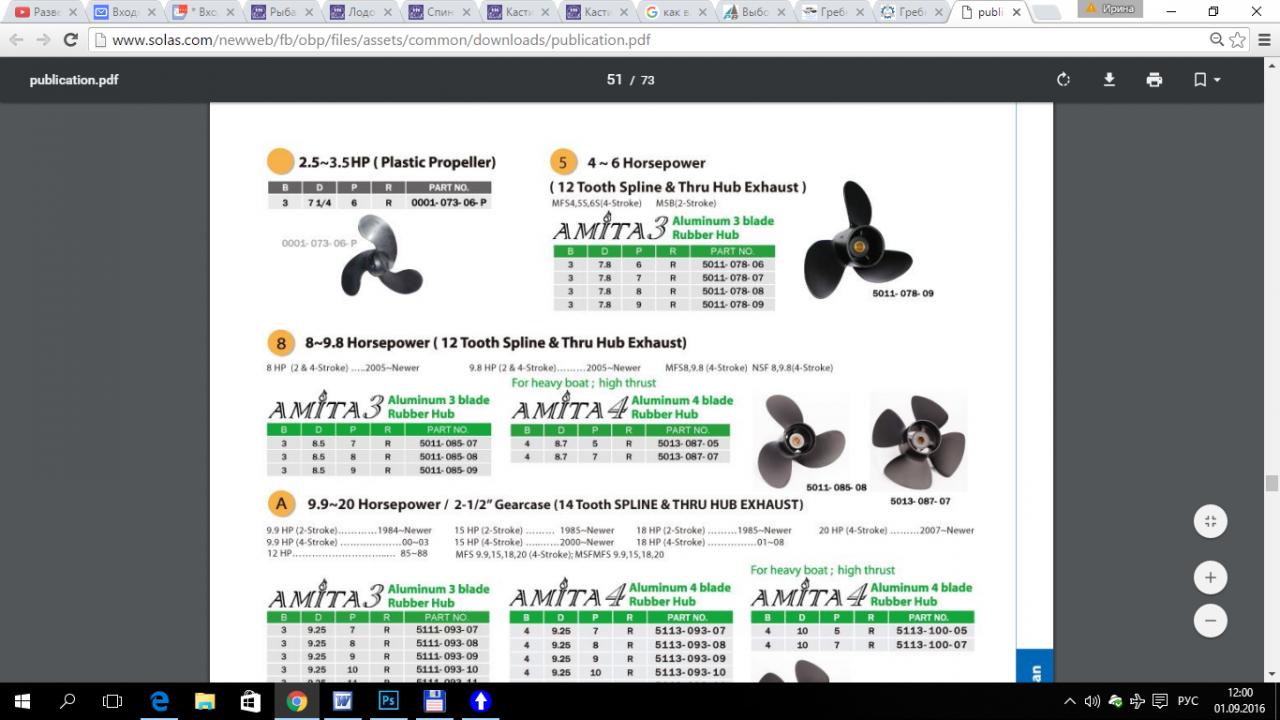Download the PDF file
1280x720 pixels.
[x=1109, y=80]
